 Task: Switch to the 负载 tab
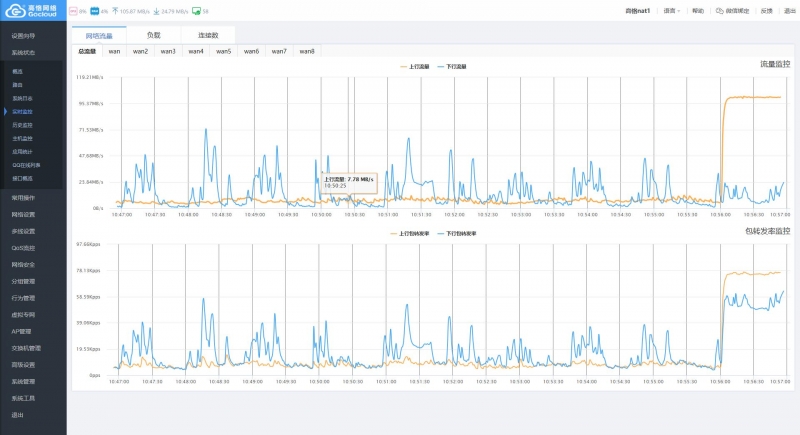pyautogui.click(x=153, y=35)
